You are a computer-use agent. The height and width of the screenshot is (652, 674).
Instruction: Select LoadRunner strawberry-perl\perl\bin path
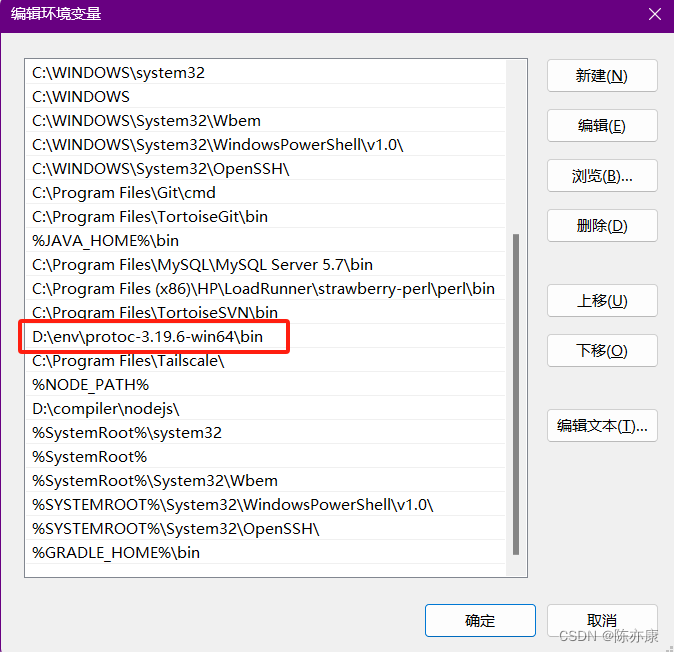coord(265,289)
